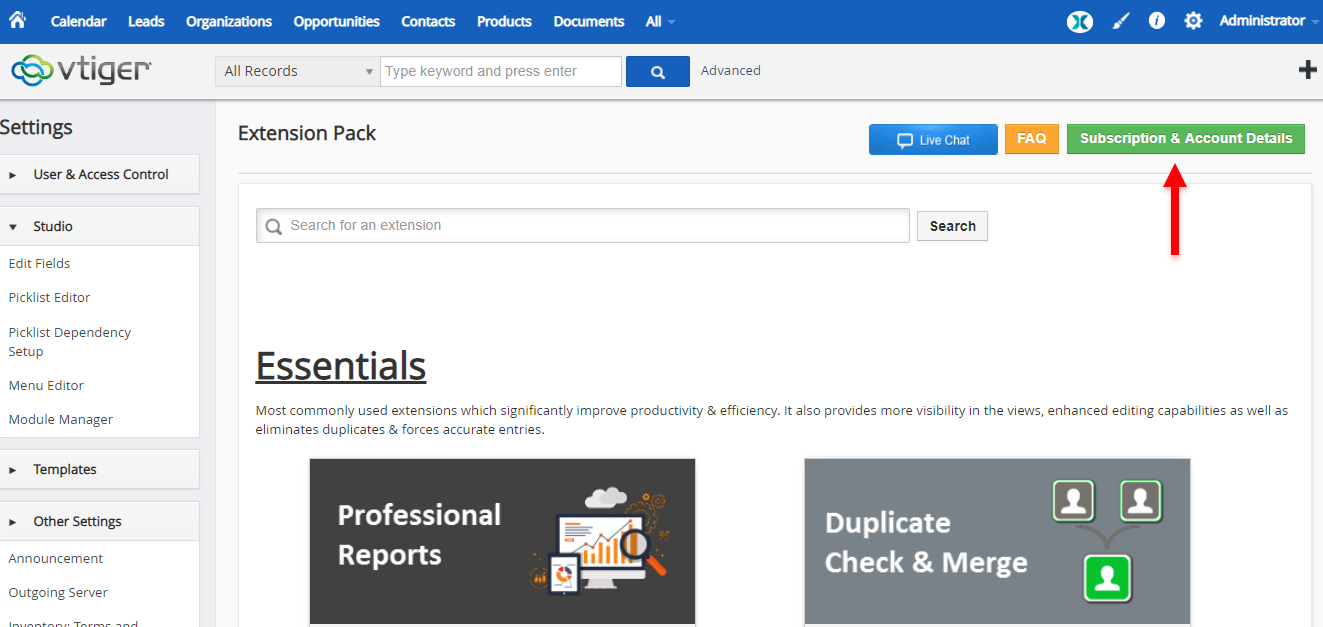Open Picklist Dependency Setup
Image resolution: width=1323 pixels, height=627 pixels.
pyautogui.click(x=69, y=341)
